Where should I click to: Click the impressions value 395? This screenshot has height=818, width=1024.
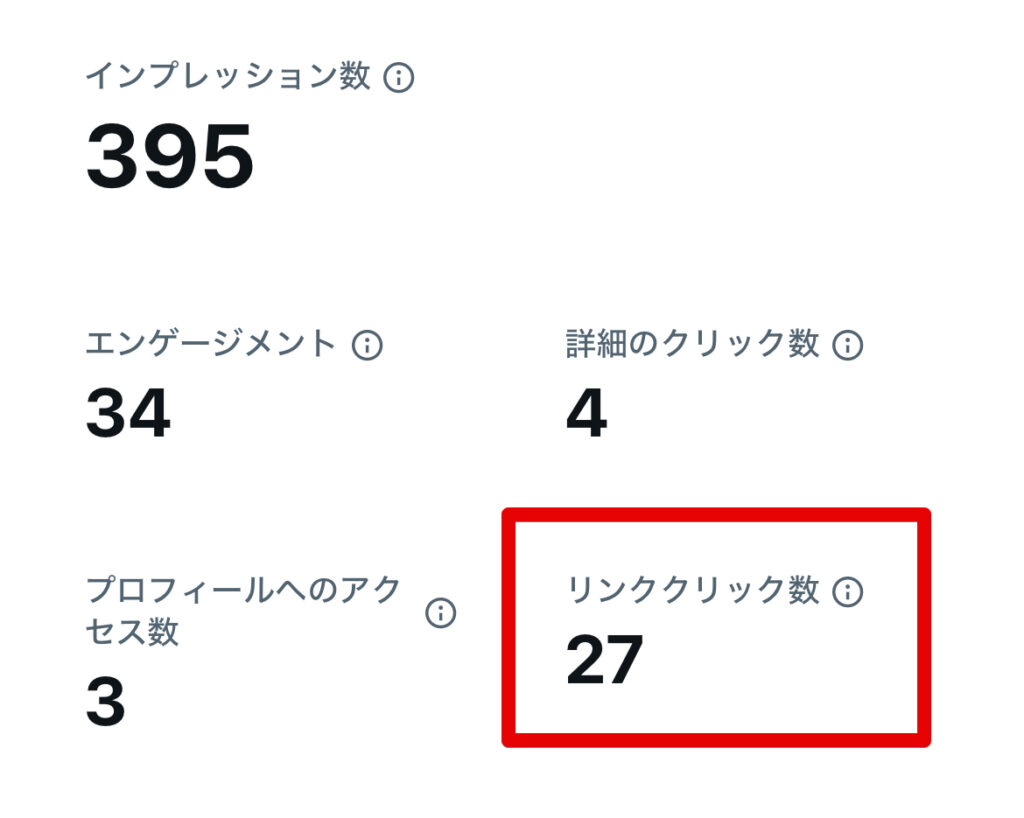(170, 158)
